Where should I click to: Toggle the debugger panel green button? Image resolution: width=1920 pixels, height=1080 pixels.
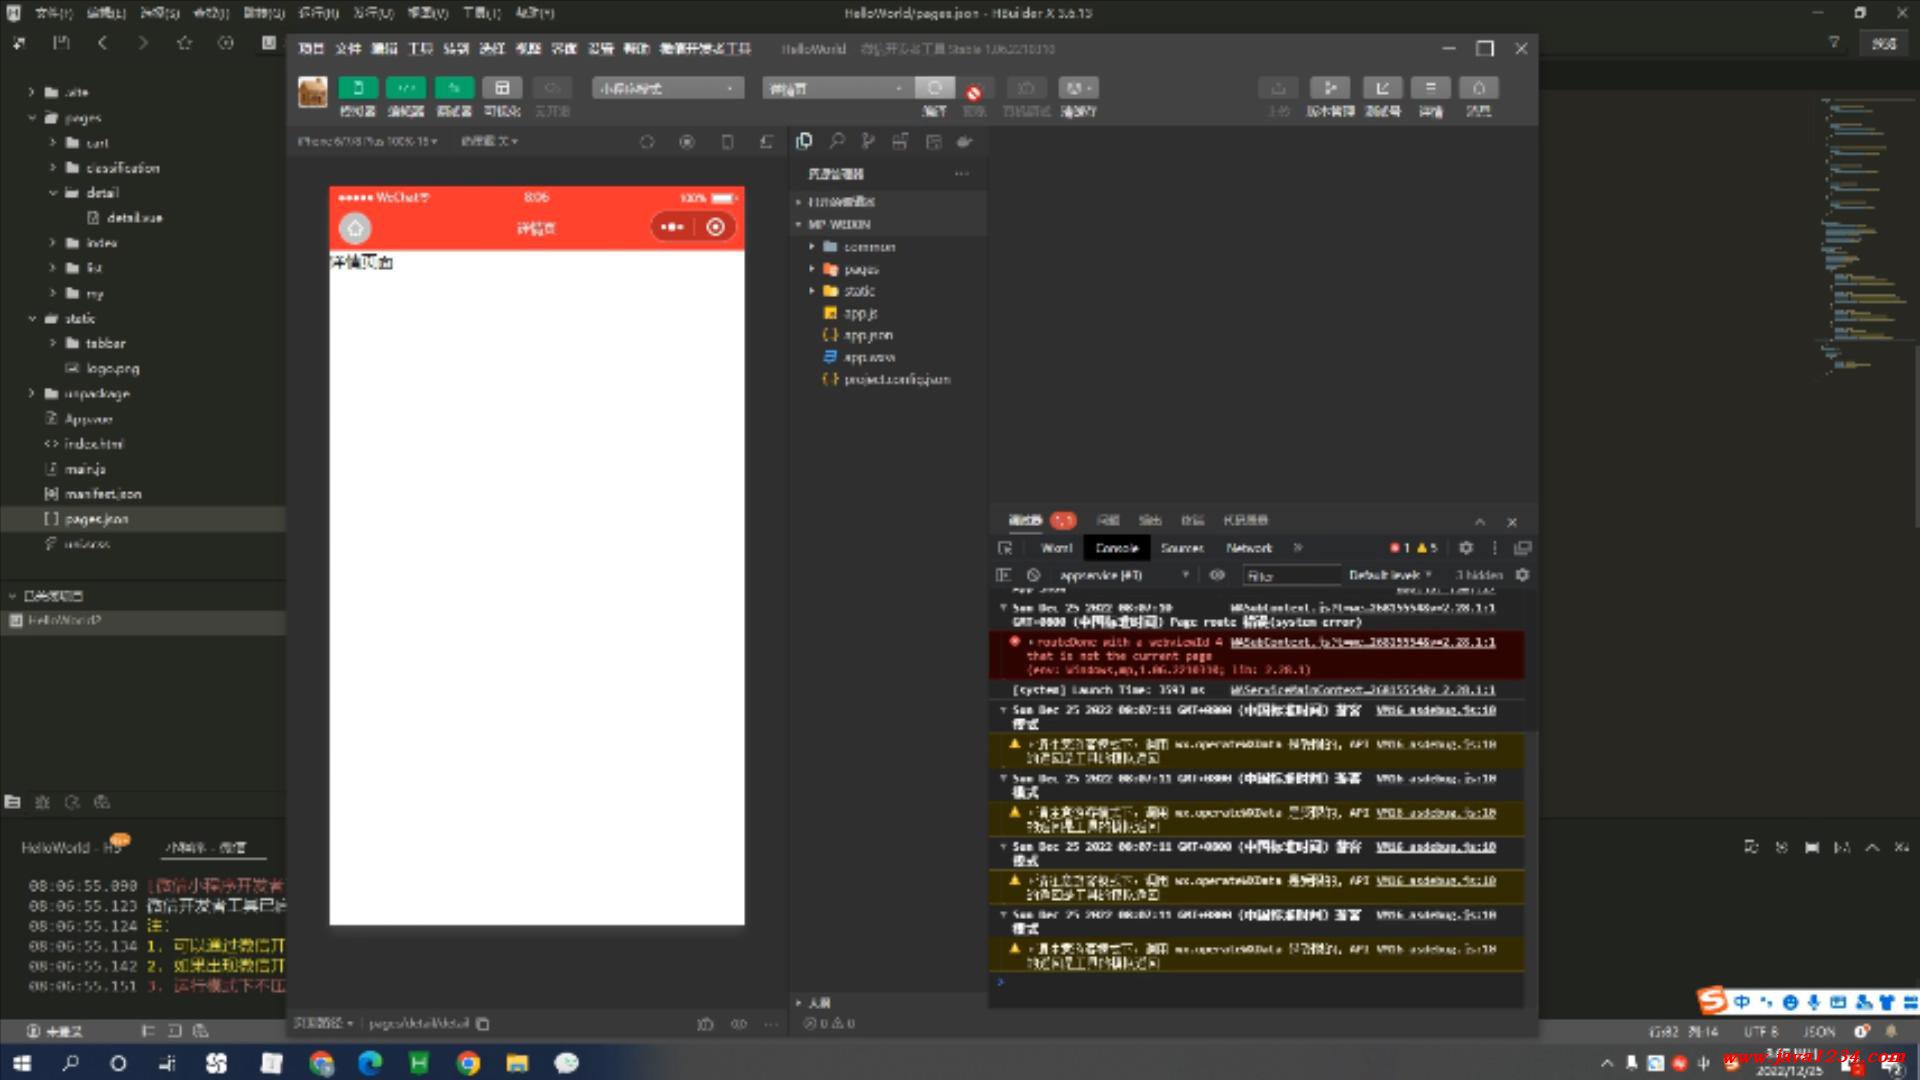[453, 88]
